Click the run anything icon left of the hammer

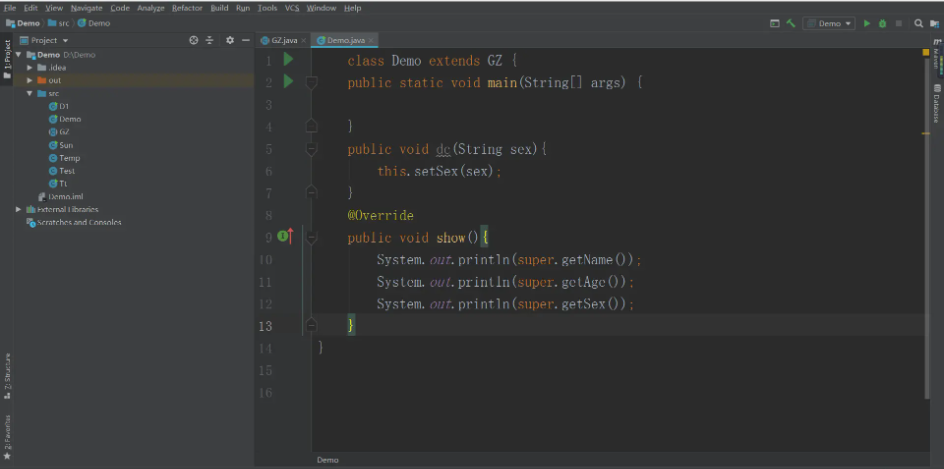(775, 23)
